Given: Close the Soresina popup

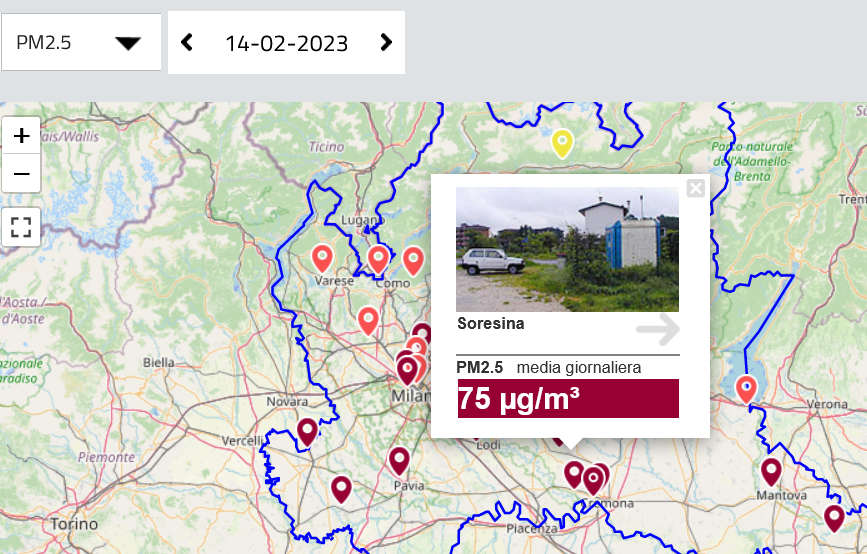Looking at the screenshot, I should point(696,188).
